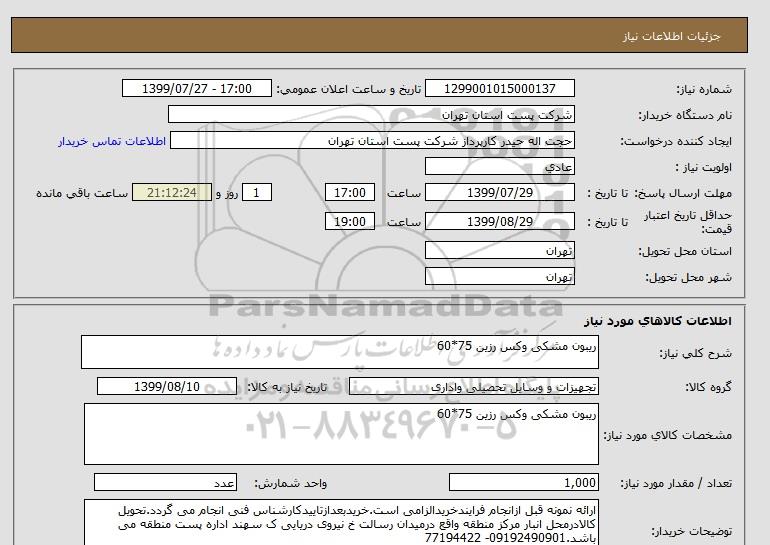Select the label توضیحات خریدار
The height and width of the screenshot is (545, 770).
pos(691,531)
